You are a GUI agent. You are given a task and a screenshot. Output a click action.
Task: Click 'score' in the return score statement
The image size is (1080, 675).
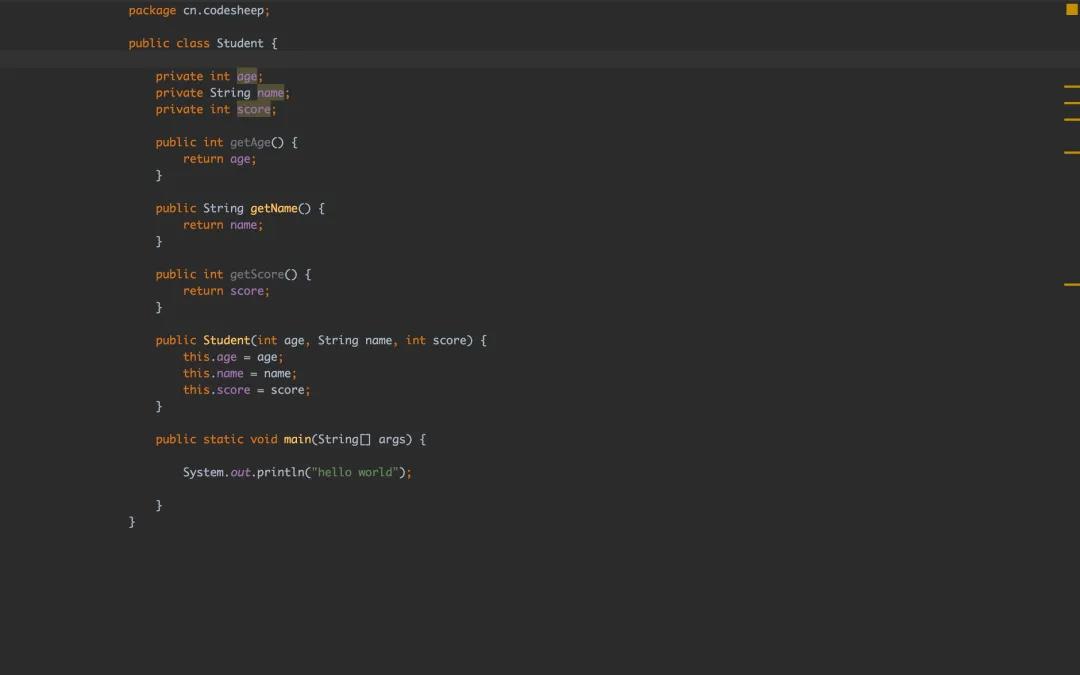[247, 291]
